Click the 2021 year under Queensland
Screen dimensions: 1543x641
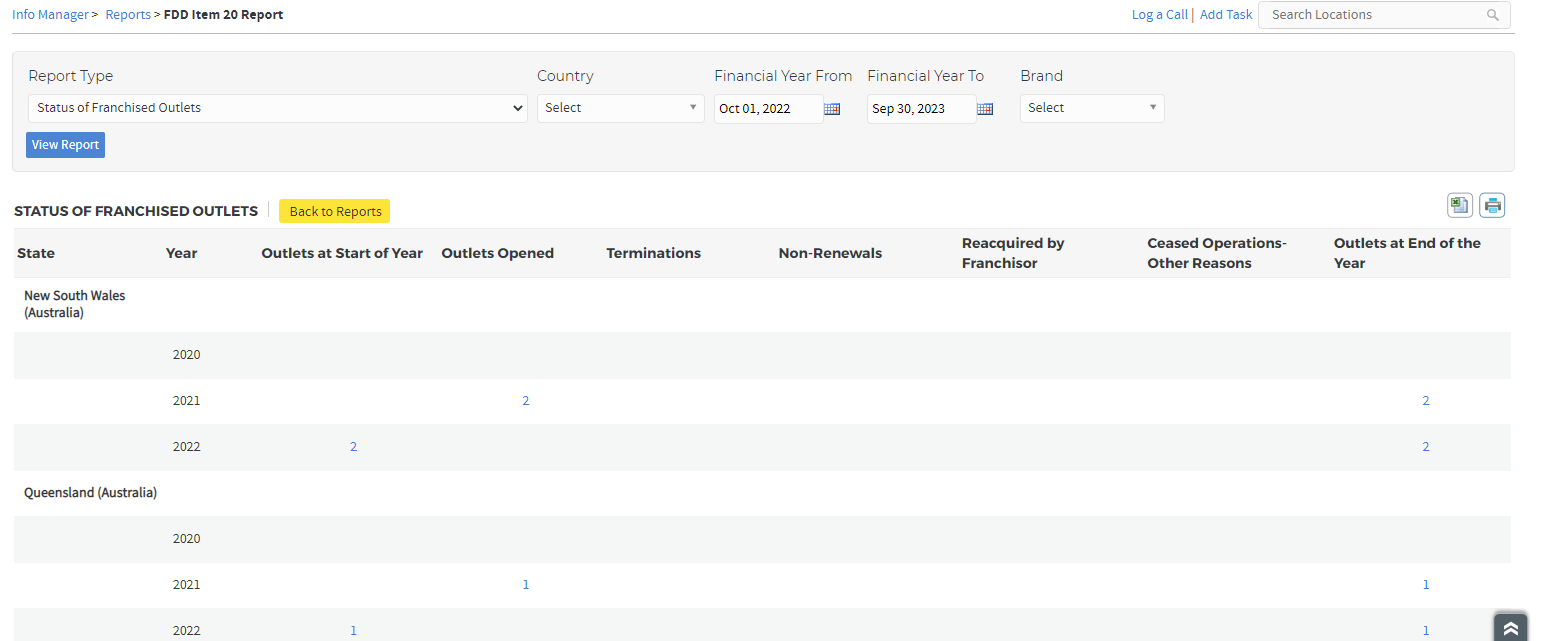pos(186,585)
